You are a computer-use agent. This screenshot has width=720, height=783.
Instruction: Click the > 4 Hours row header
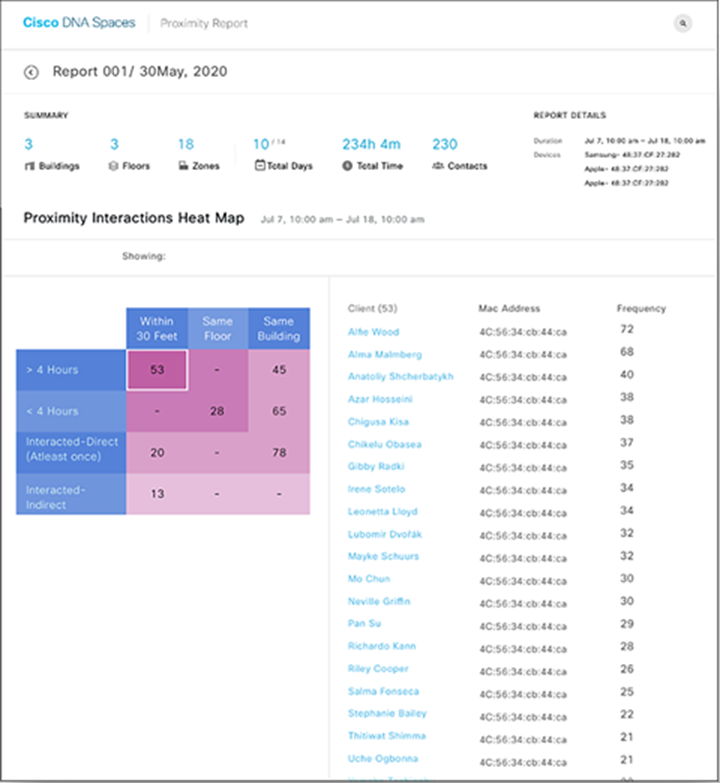tap(71, 370)
